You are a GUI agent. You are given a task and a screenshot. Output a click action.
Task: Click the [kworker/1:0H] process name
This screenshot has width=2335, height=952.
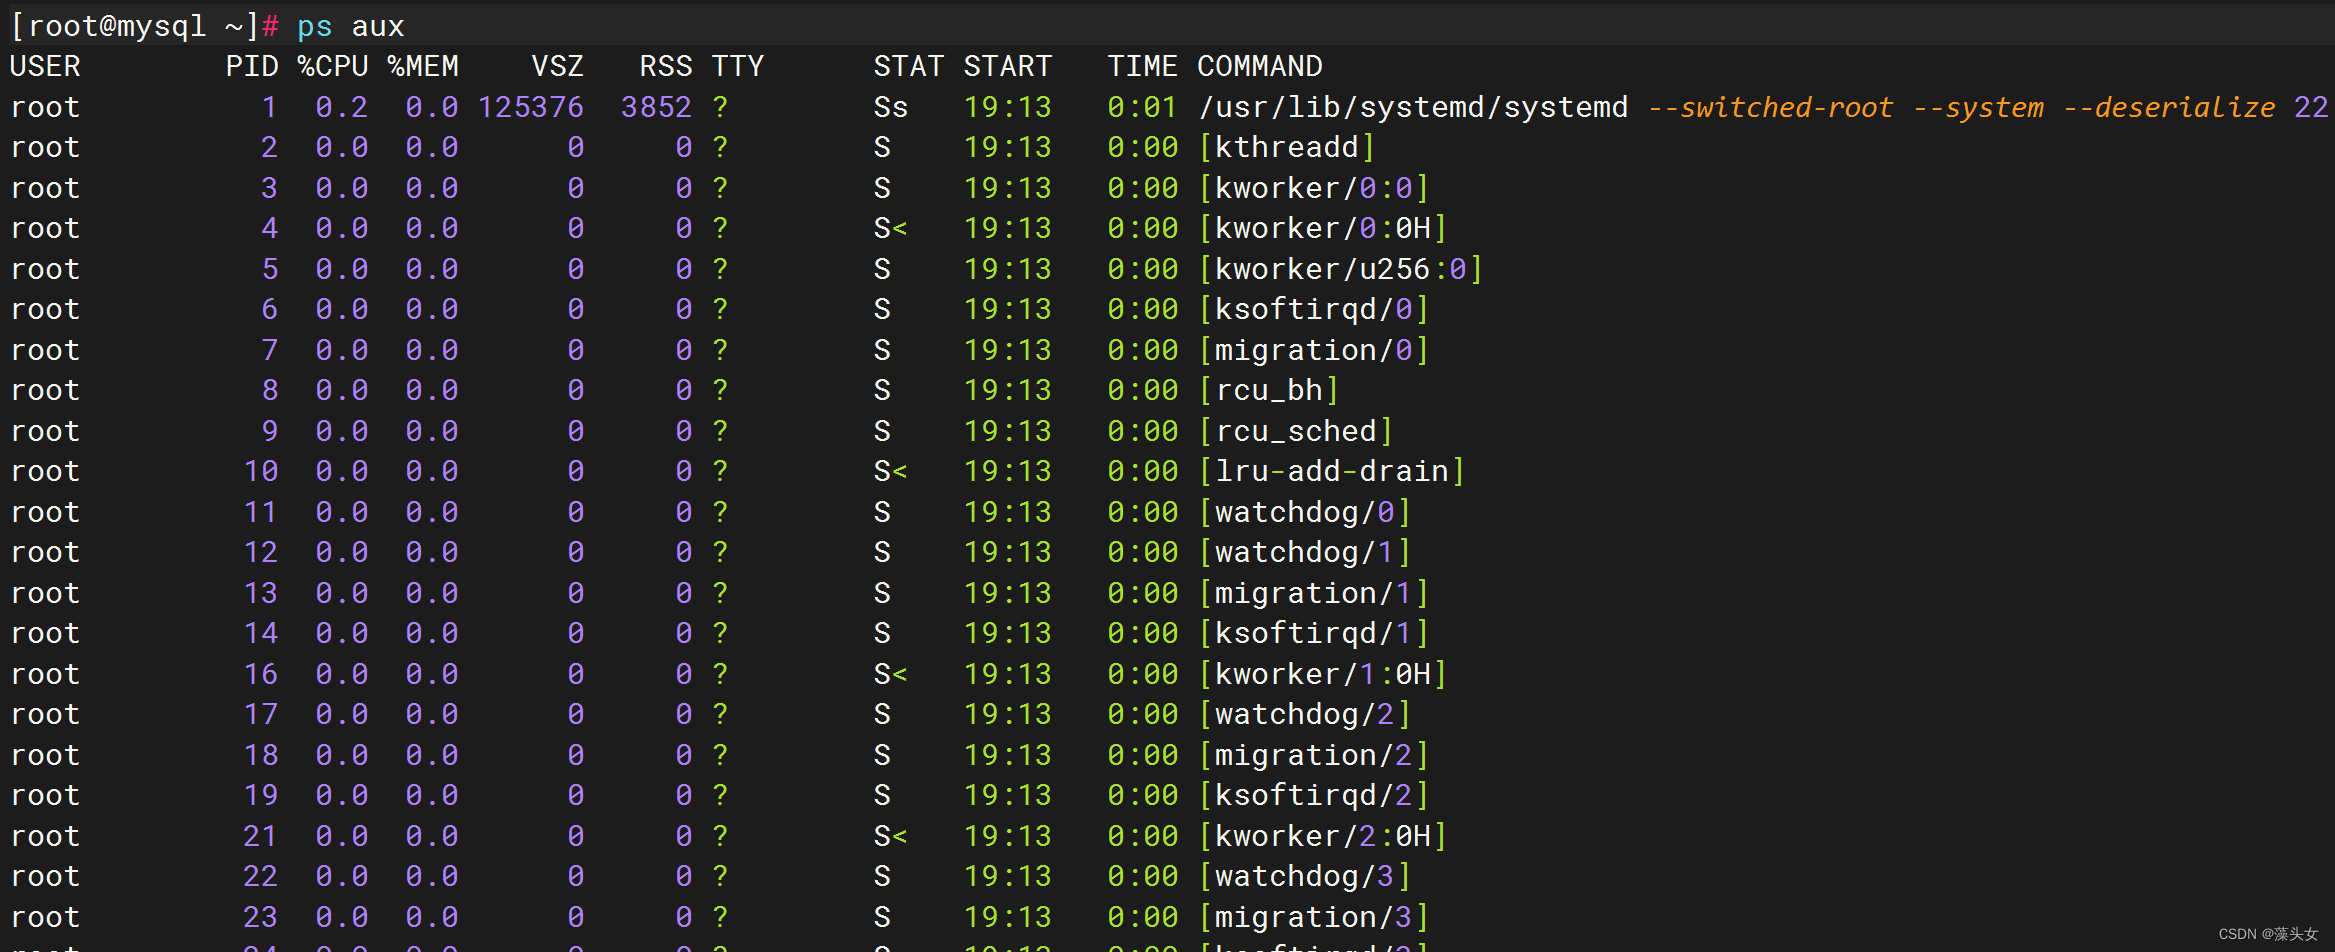[1324, 674]
